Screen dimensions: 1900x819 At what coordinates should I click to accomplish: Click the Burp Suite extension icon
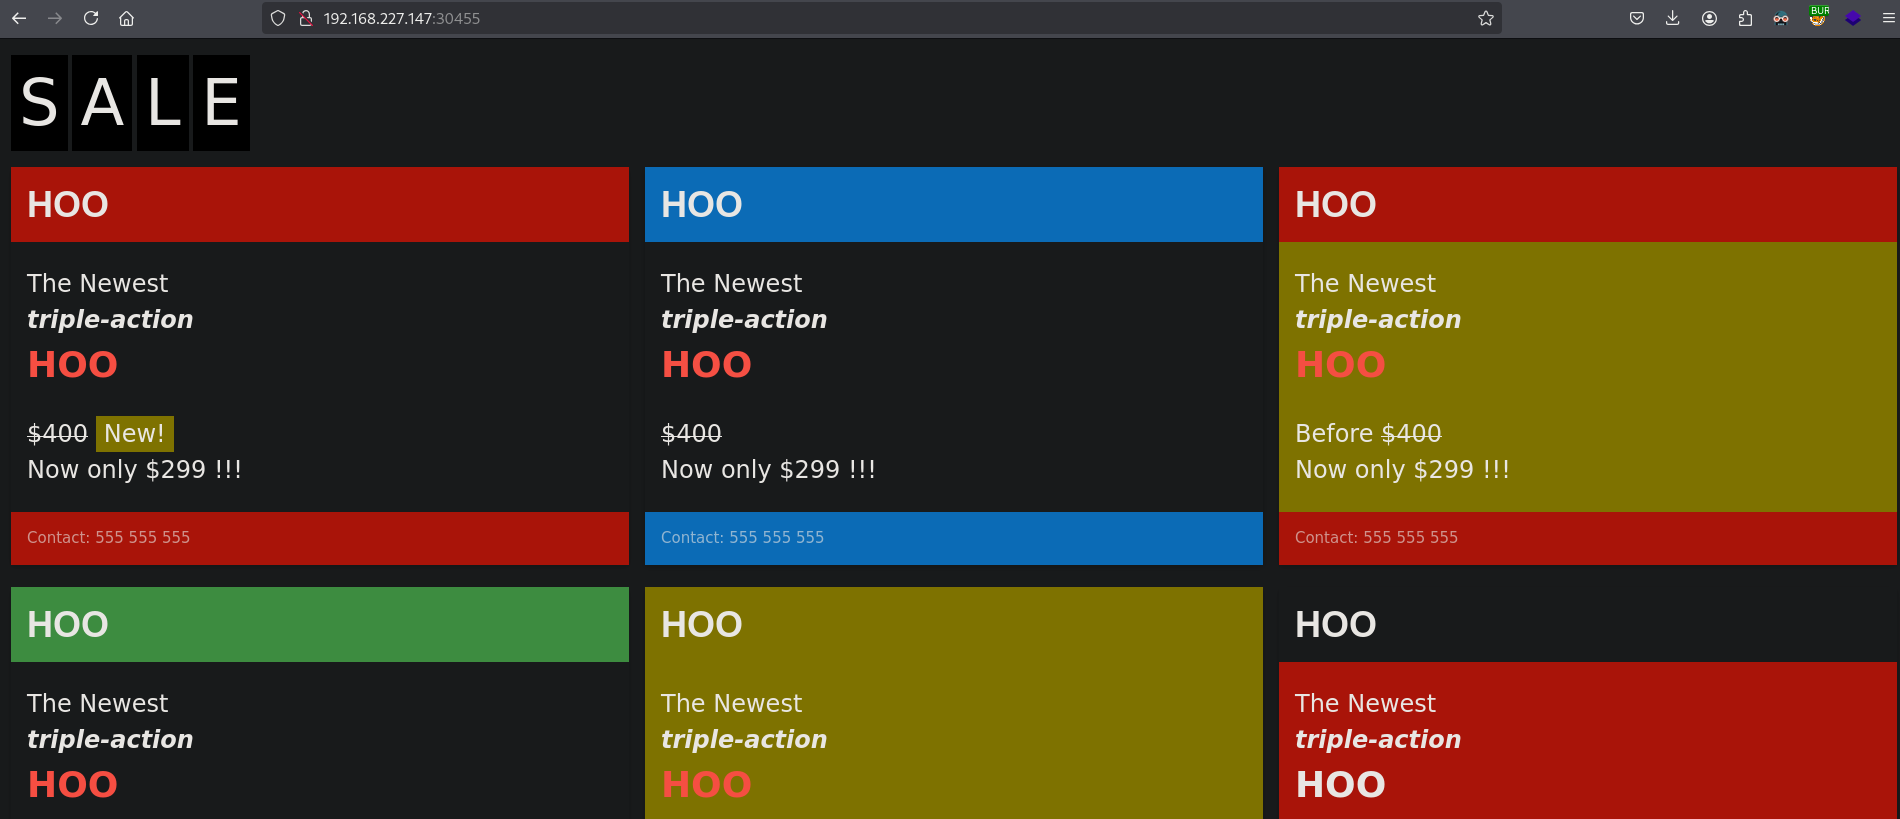(1818, 17)
